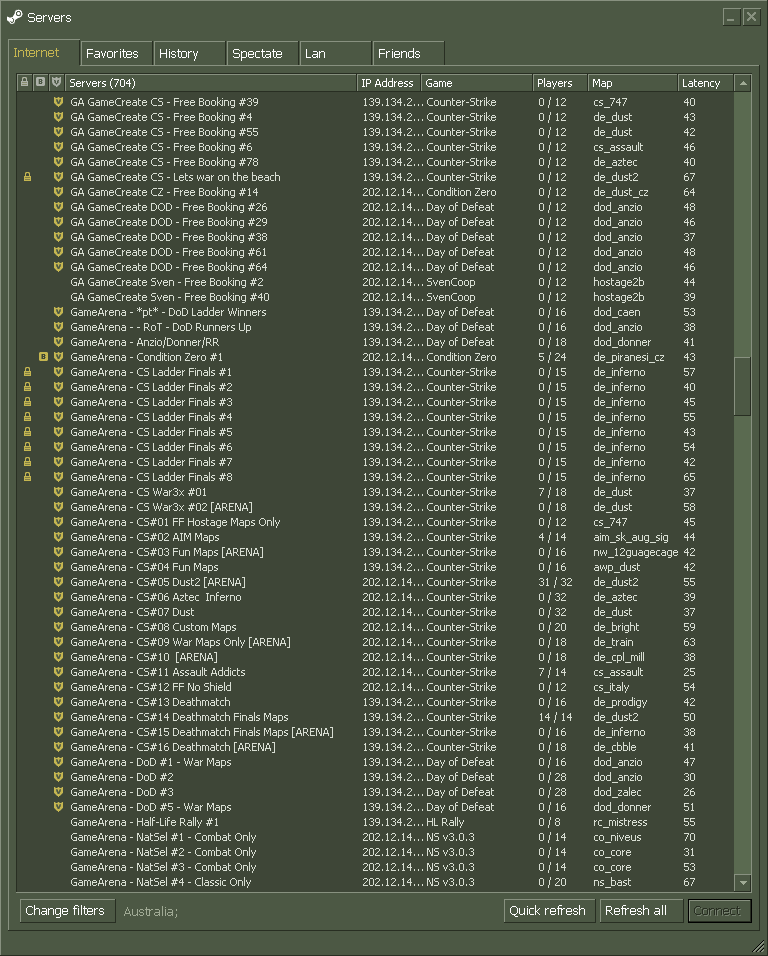Click VAC shield on CS#08 Custom Maps row
Screen dimensions: 768x956
pyautogui.click(x=59, y=627)
